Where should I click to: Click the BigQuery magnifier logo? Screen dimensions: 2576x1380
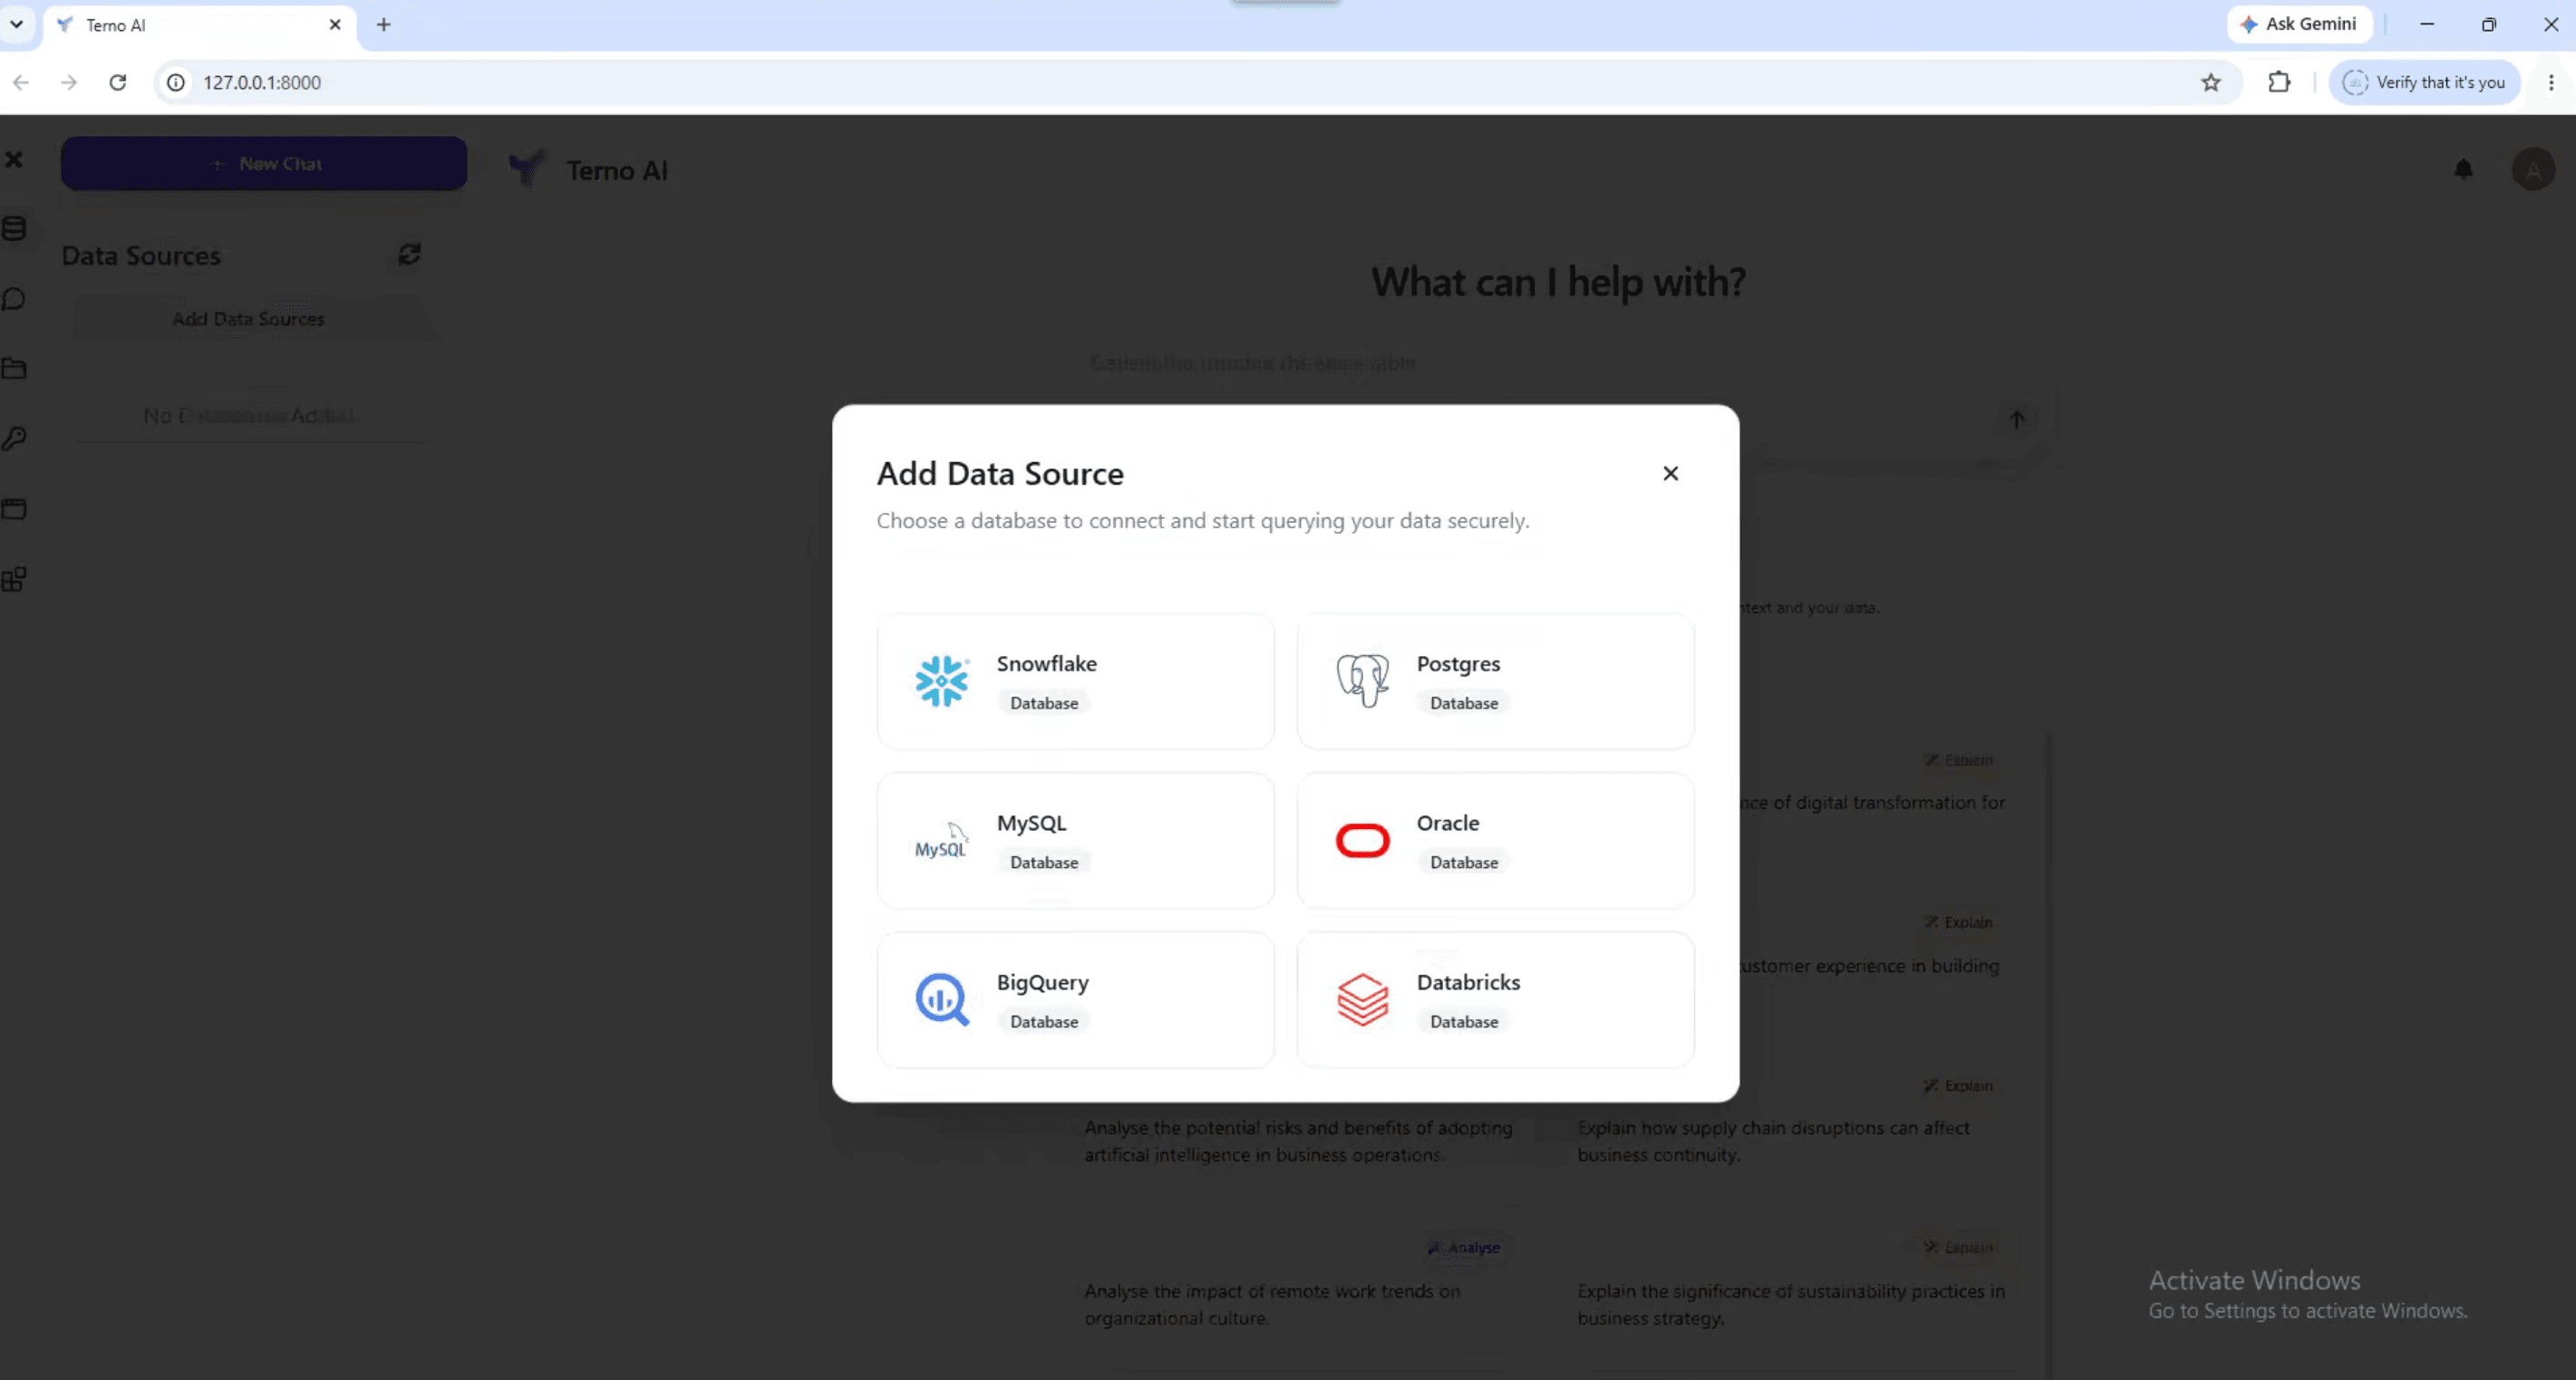pyautogui.click(x=942, y=1000)
